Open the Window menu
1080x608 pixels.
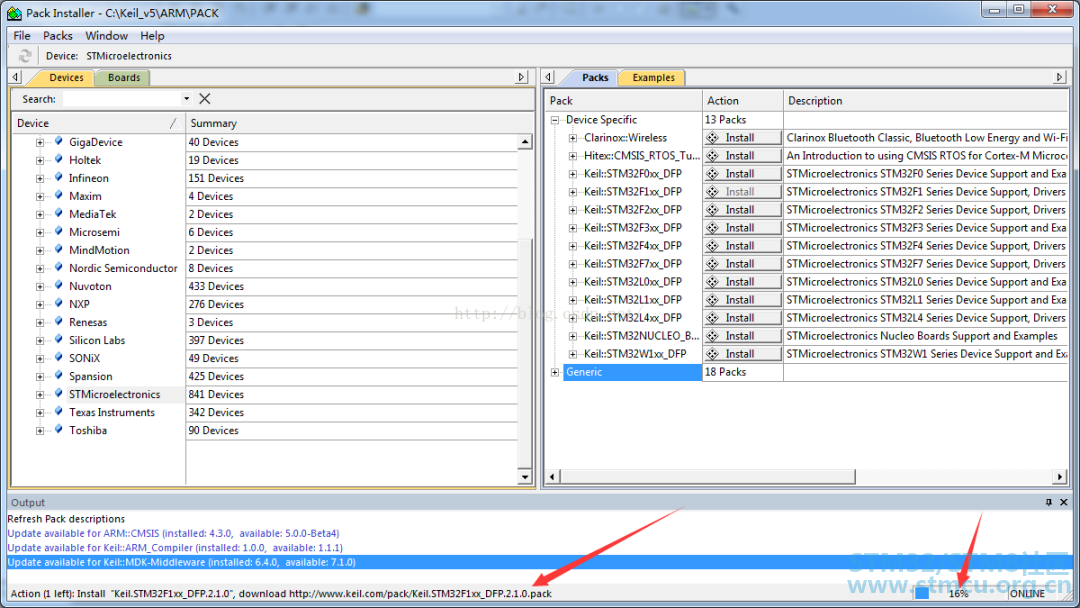click(x=107, y=36)
